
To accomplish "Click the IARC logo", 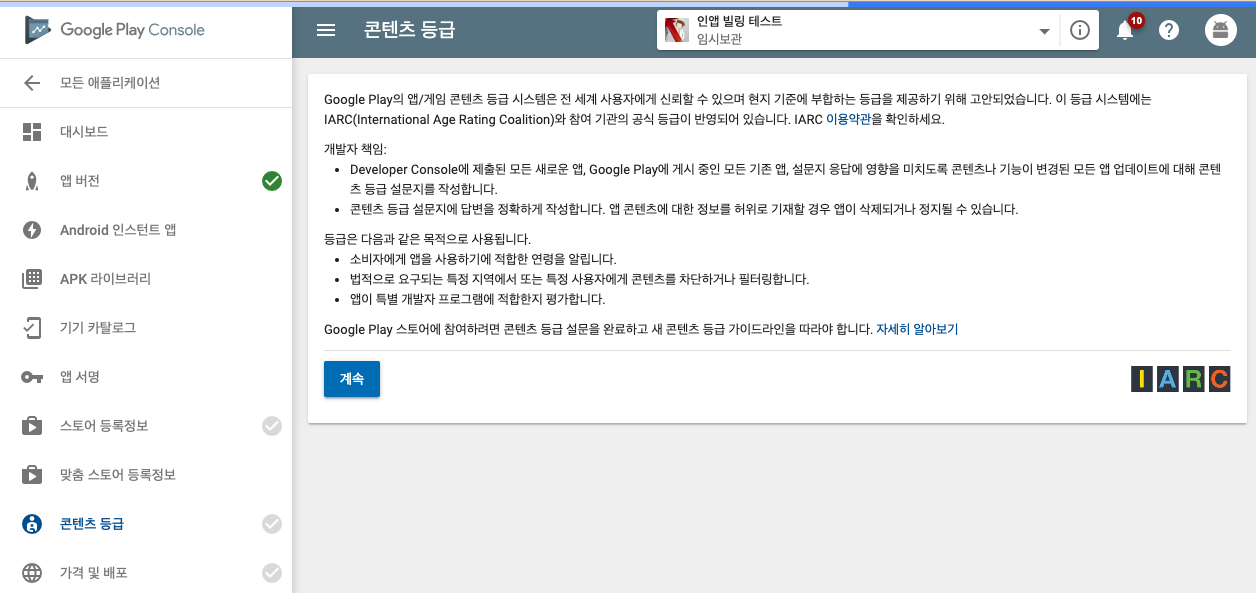I will click(1180, 379).
